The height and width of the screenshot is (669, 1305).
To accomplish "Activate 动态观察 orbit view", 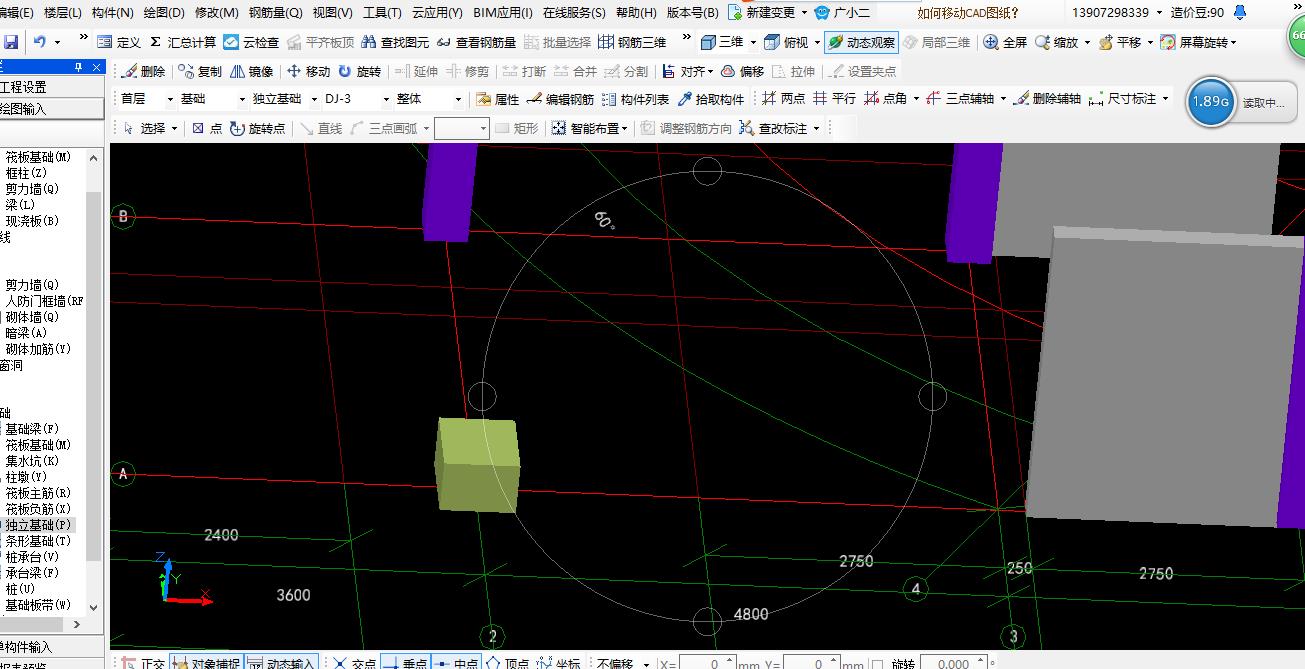I will pyautogui.click(x=862, y=42).
